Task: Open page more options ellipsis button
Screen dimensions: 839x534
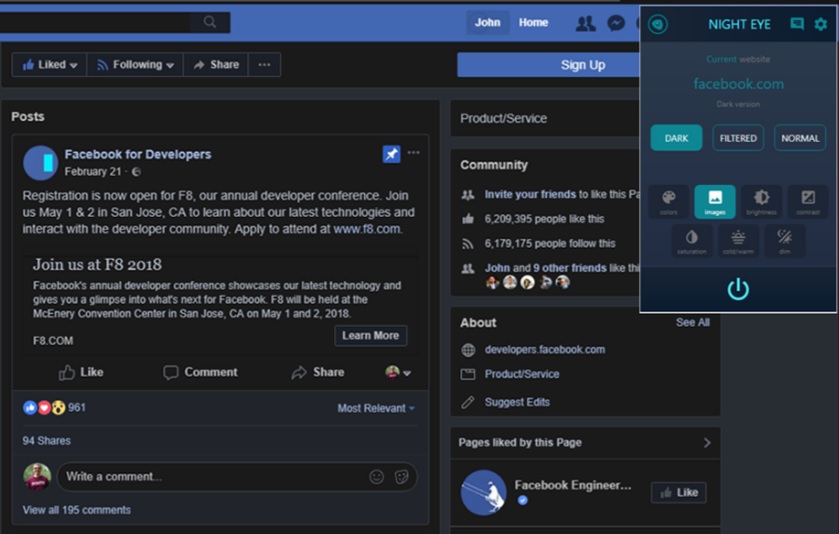Action: click(264, 65)
